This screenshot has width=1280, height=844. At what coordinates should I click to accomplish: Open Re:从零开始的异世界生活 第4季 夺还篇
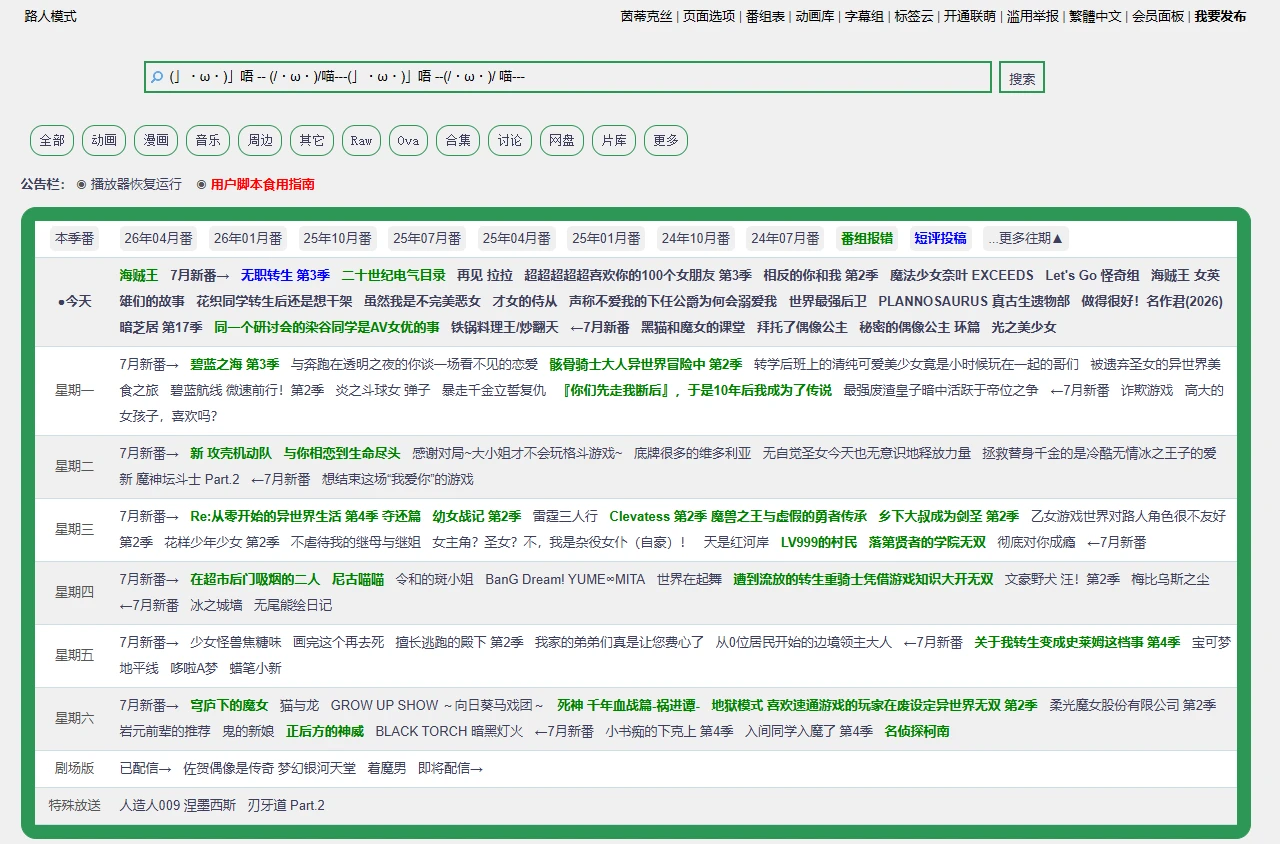305,516
